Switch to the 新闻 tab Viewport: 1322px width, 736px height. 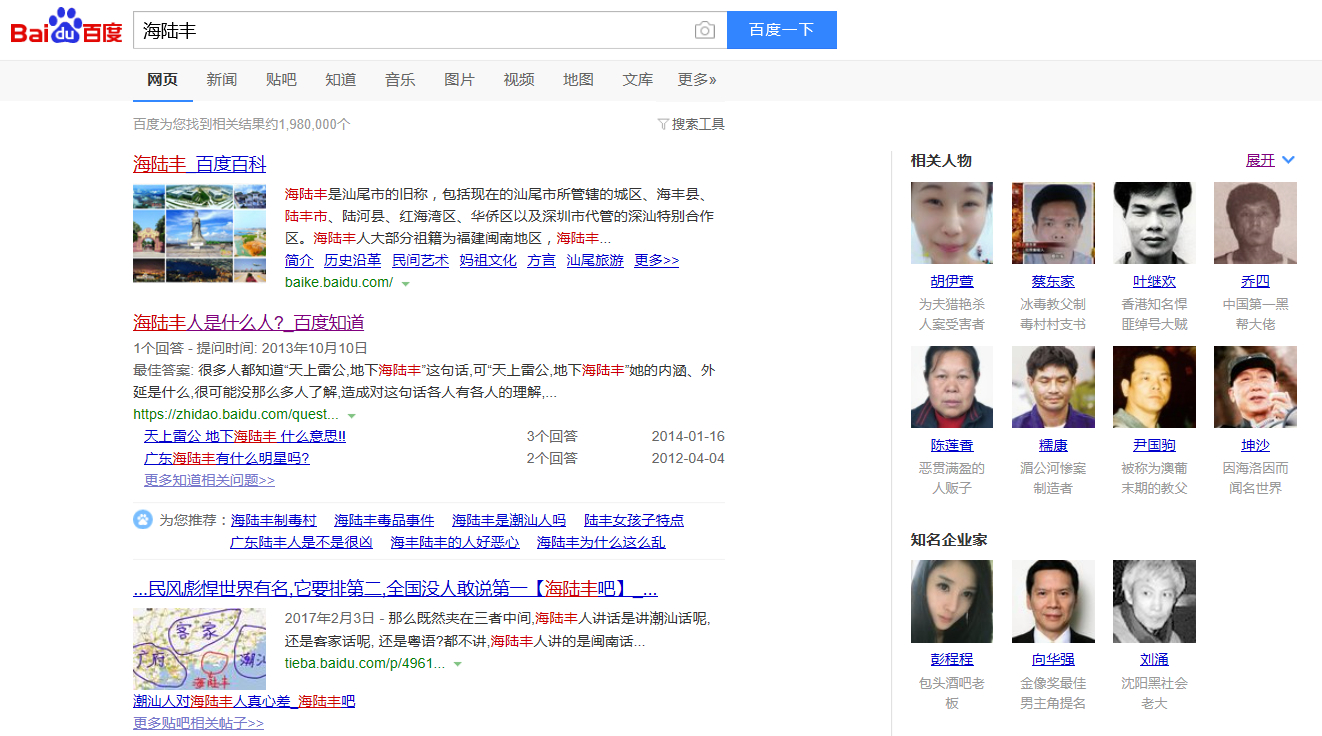[222, 80]
